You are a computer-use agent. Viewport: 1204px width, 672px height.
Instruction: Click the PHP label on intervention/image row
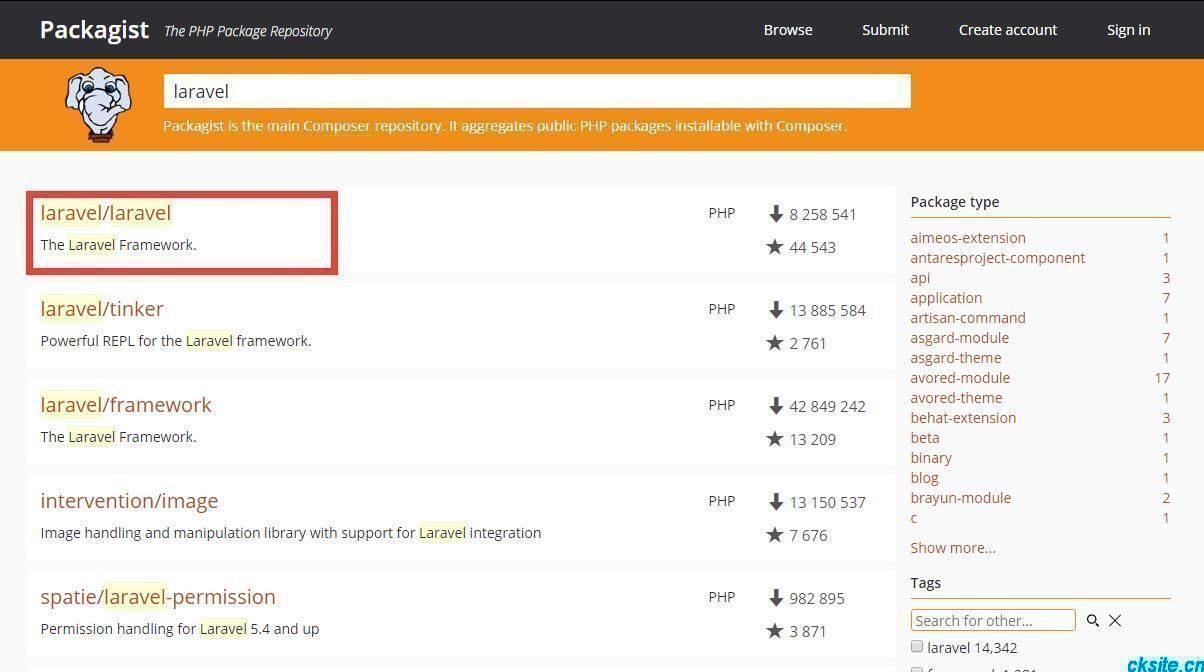coord(722,501)
